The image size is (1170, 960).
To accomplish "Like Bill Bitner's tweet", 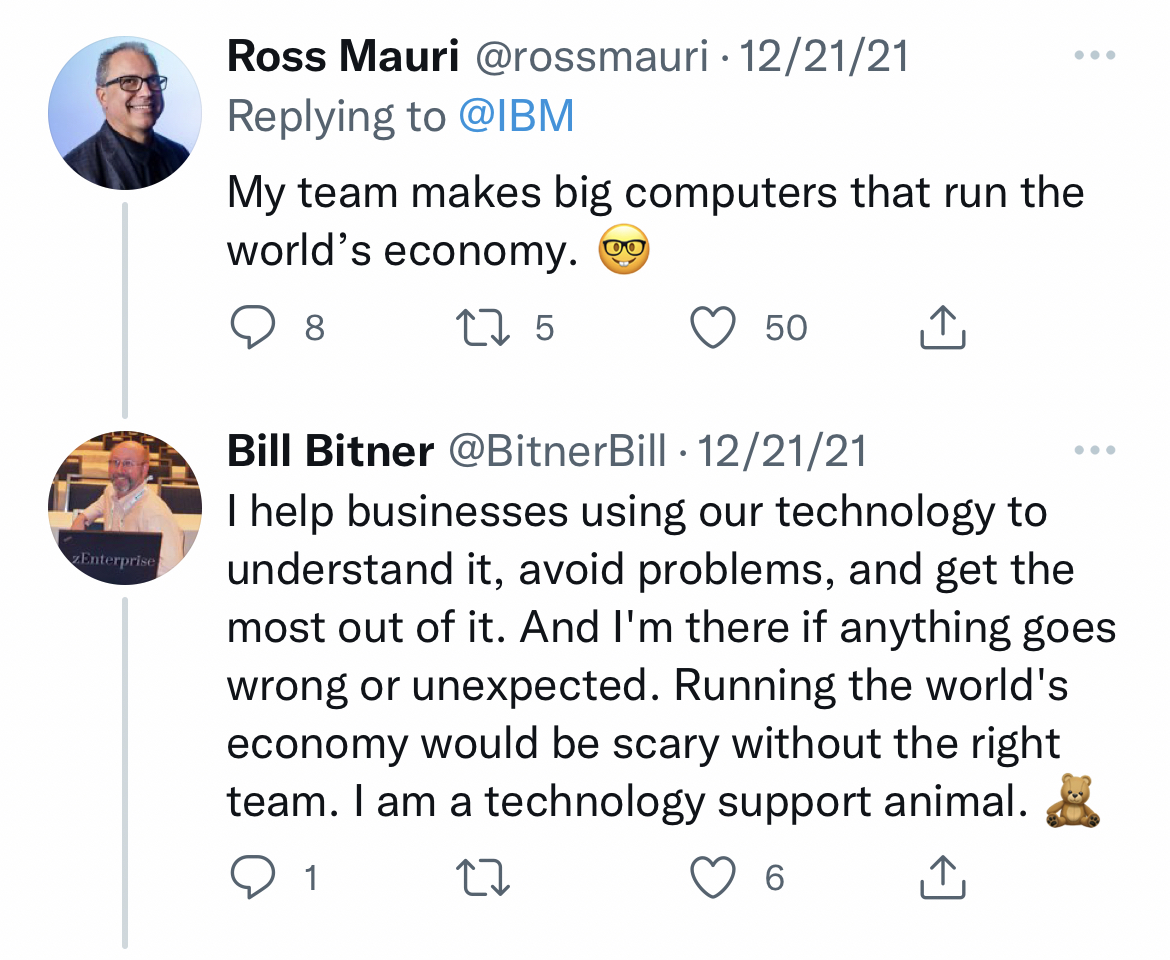I will tap(714, 878).
